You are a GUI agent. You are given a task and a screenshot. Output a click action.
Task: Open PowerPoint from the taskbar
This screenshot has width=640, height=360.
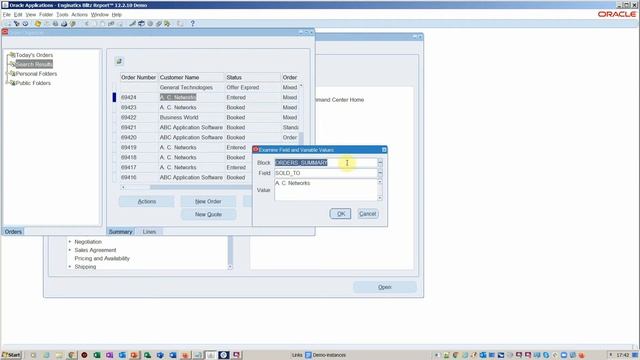coord(134,355)
